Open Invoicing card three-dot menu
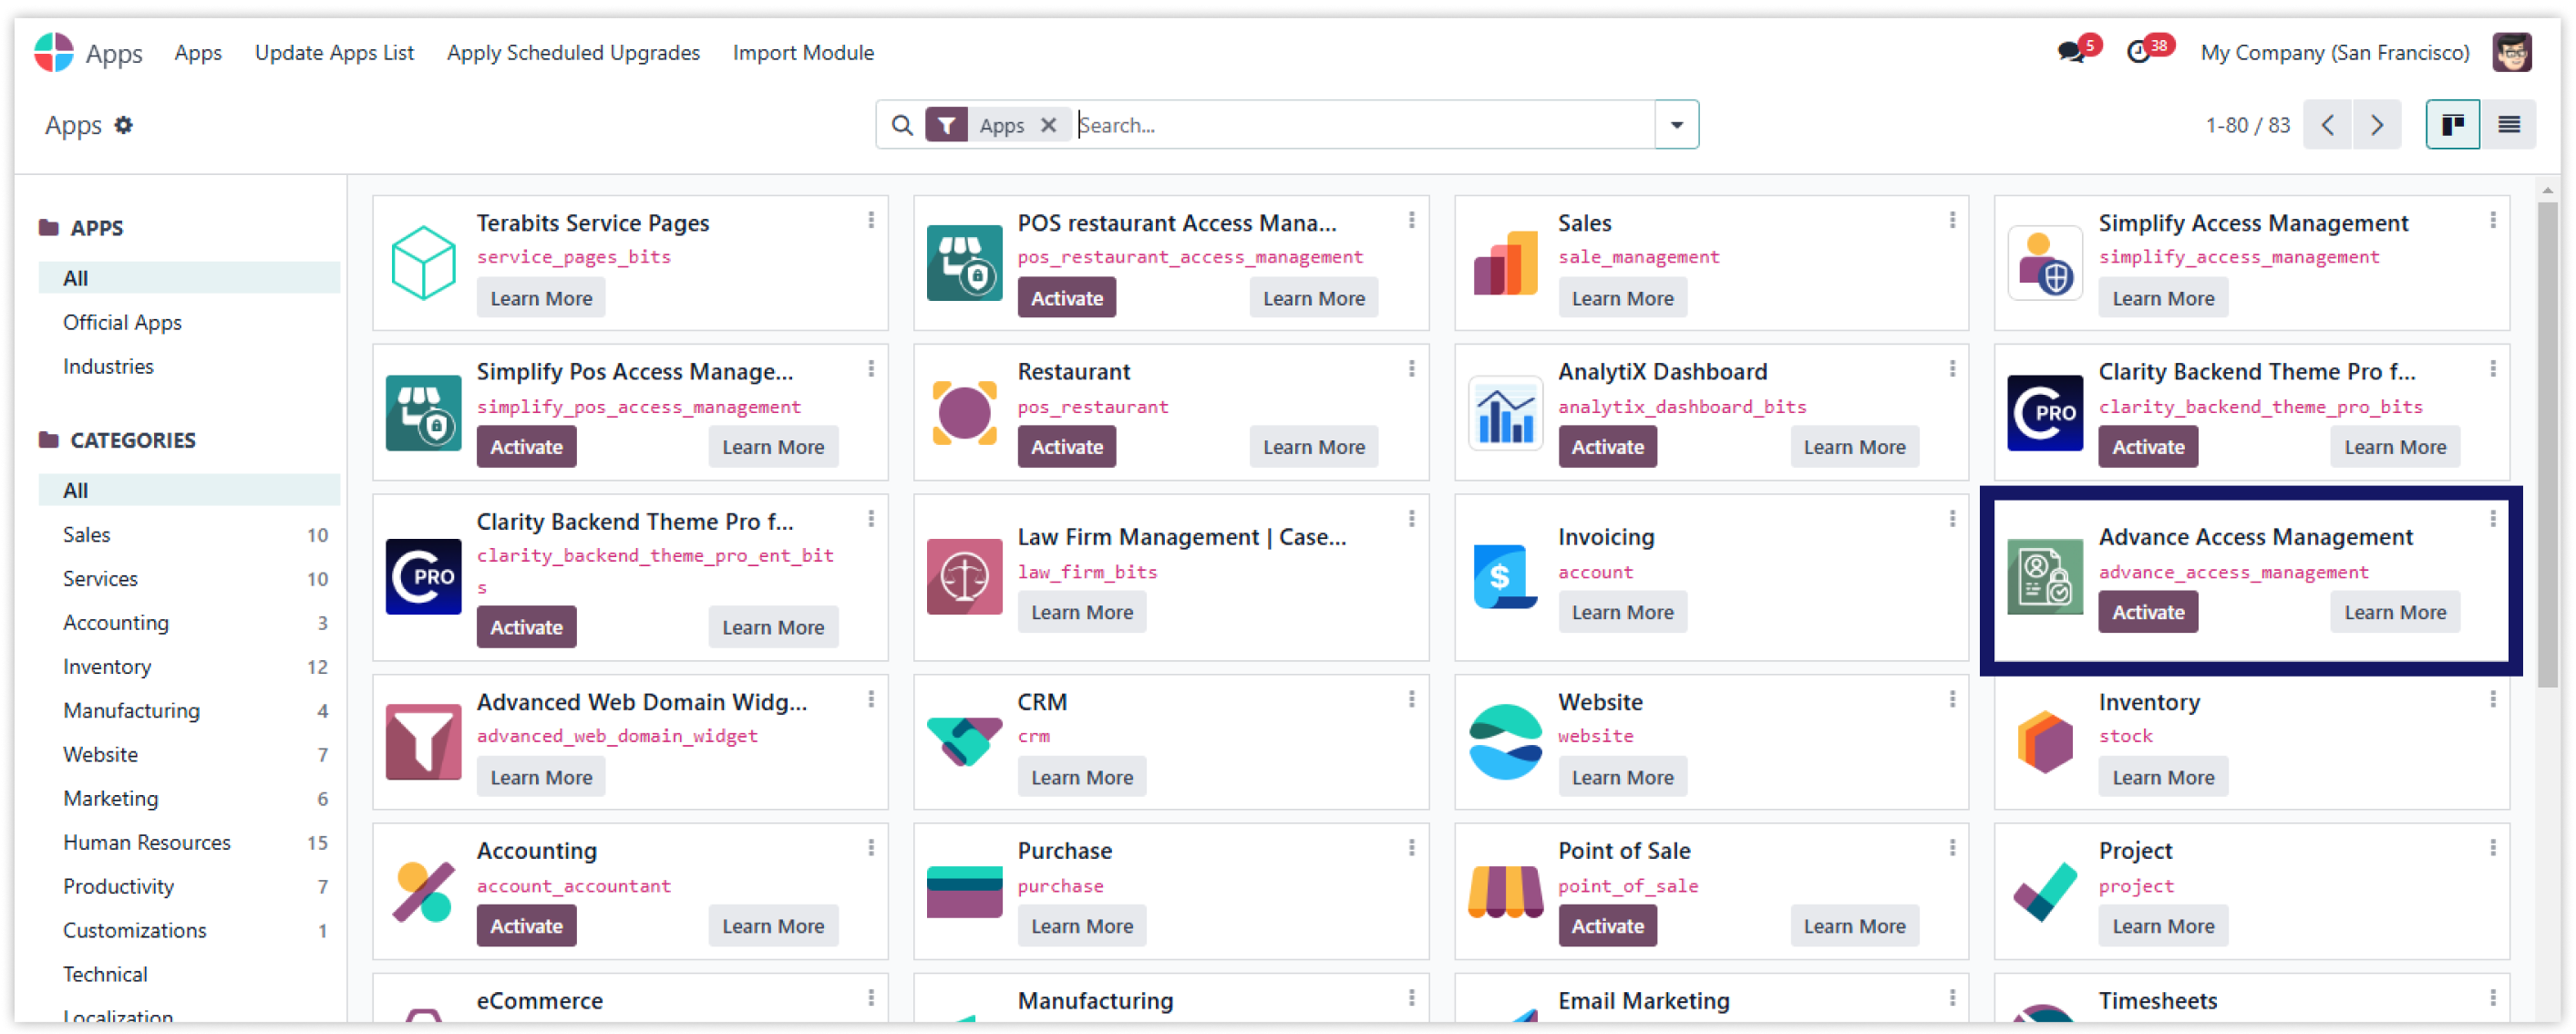 (1952, 519)
